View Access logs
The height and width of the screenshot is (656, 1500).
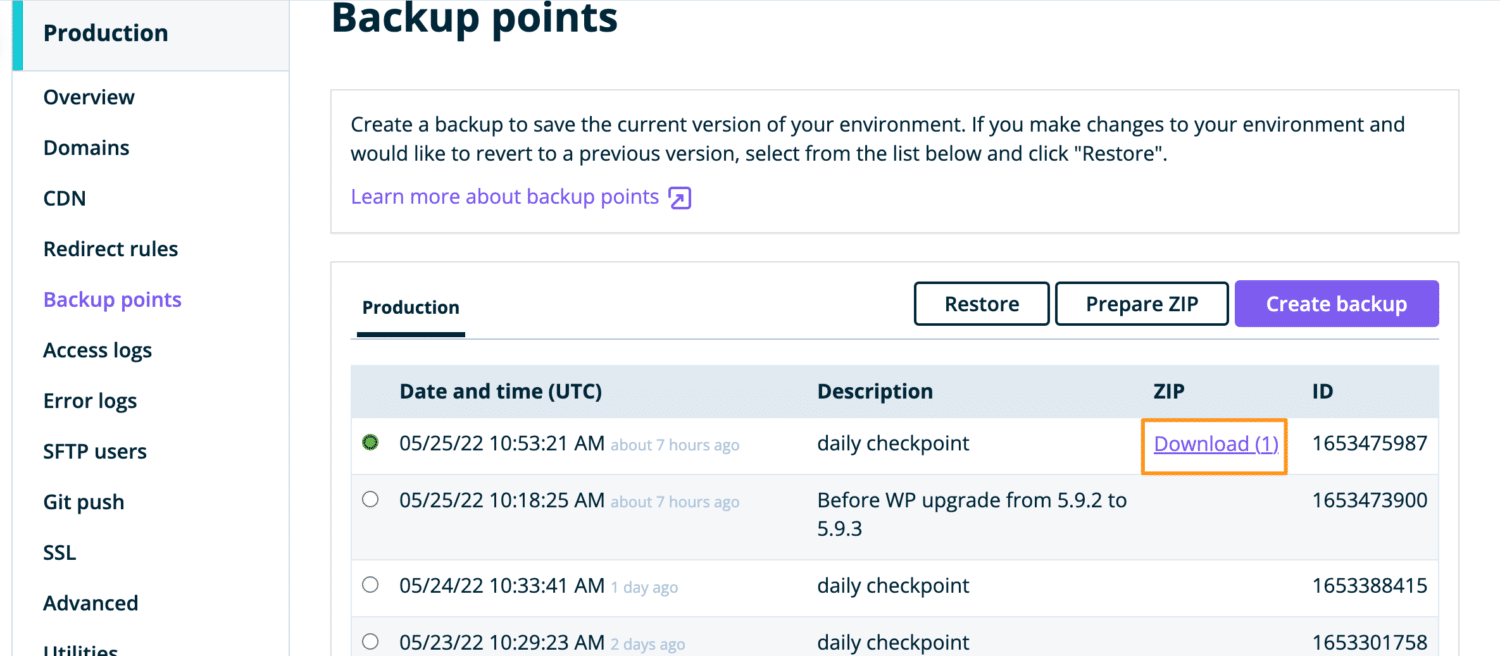click(97, 350)
